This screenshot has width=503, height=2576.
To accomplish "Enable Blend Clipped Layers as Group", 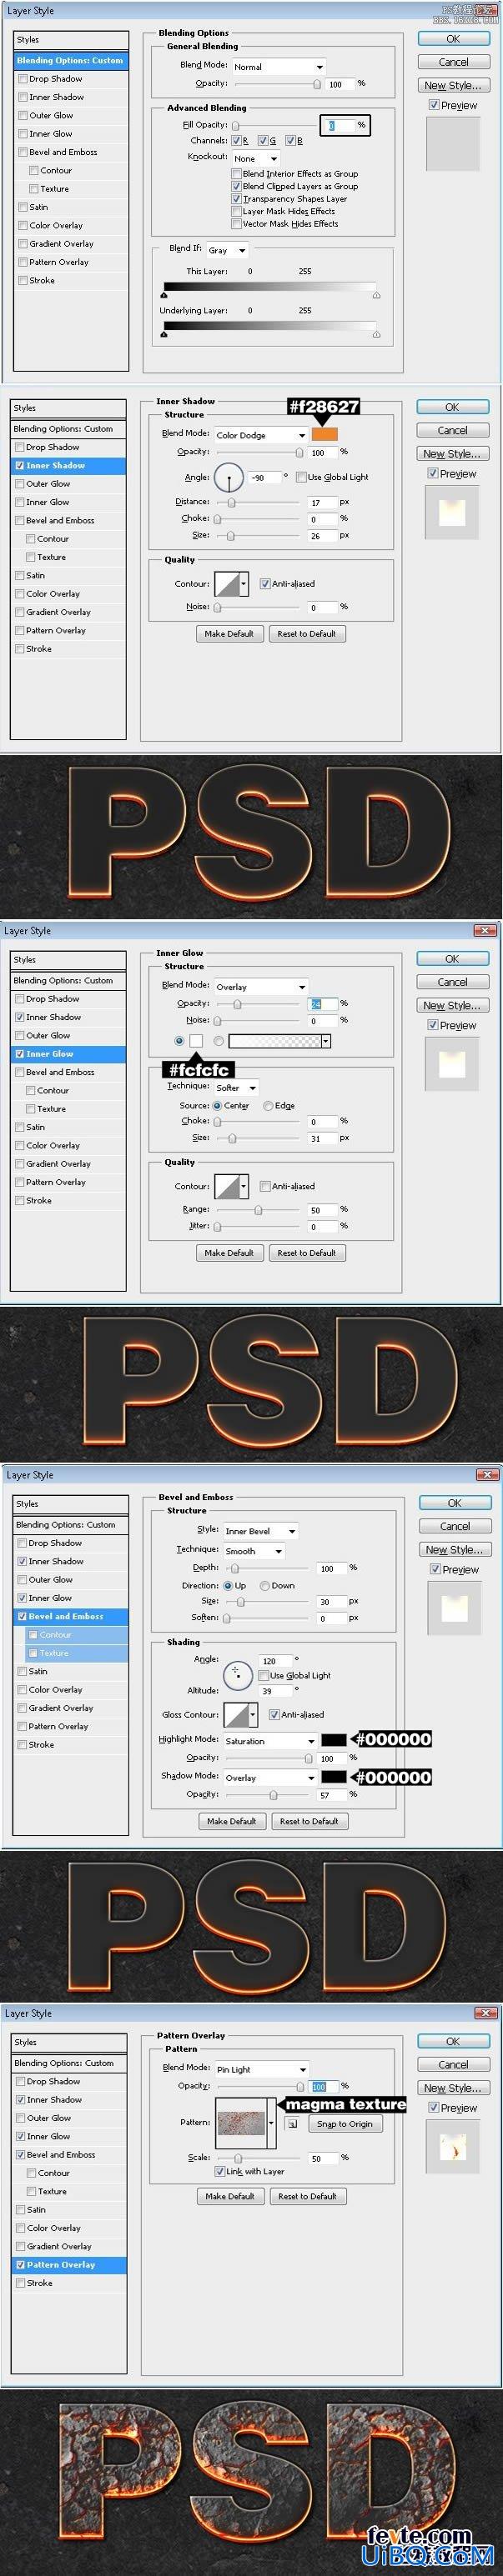I will point(236,186).
